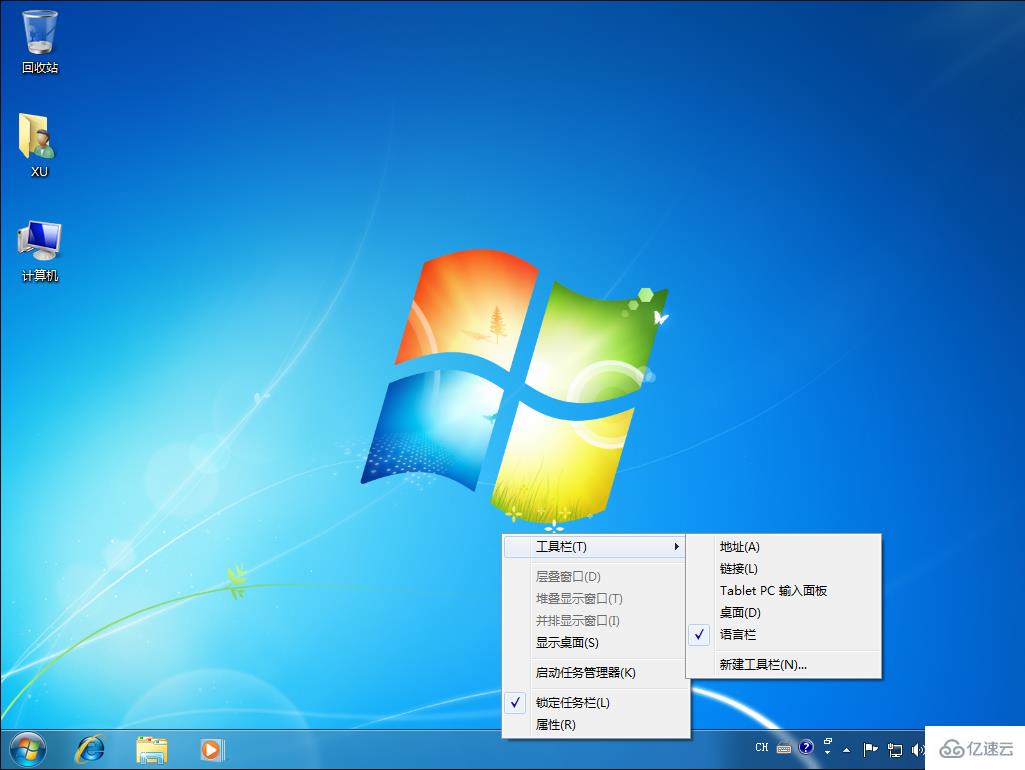
Task: Open the language bar options arrow
Action: click(x=828, y=752)
